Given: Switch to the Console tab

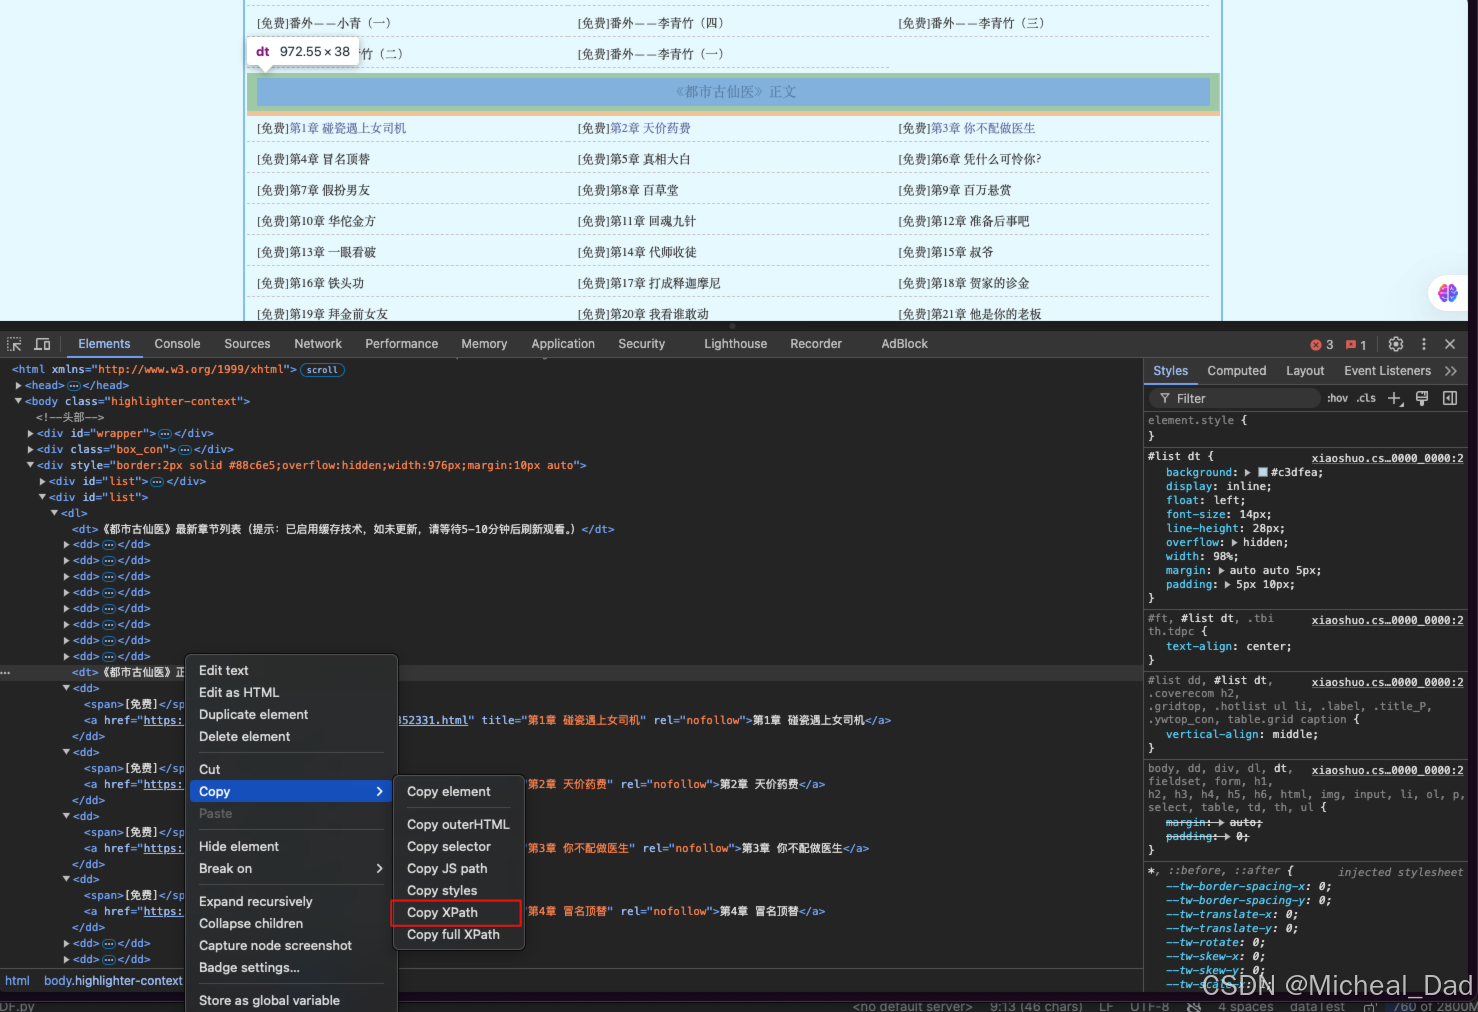Looking at the screenshot, I should click(x=177, y=344).
